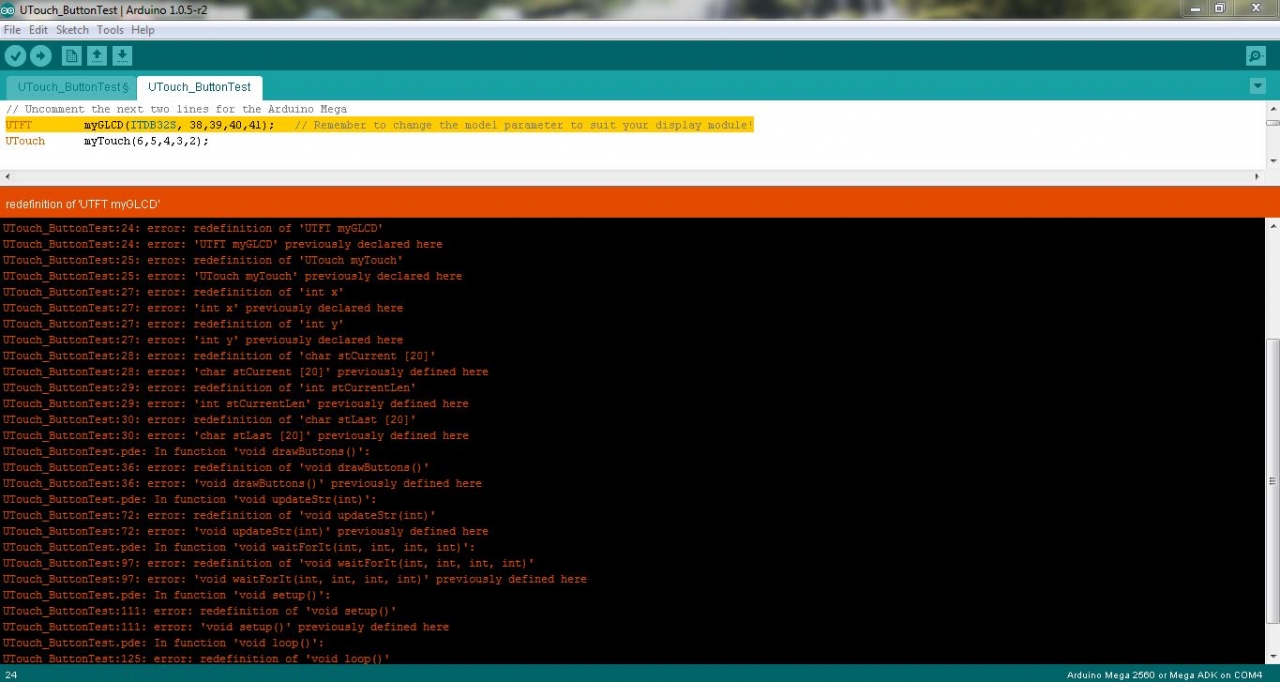Click the Arduino logo in title bar
The height and width of the screenshot is (682, 1280).
[x=8, y=9]
